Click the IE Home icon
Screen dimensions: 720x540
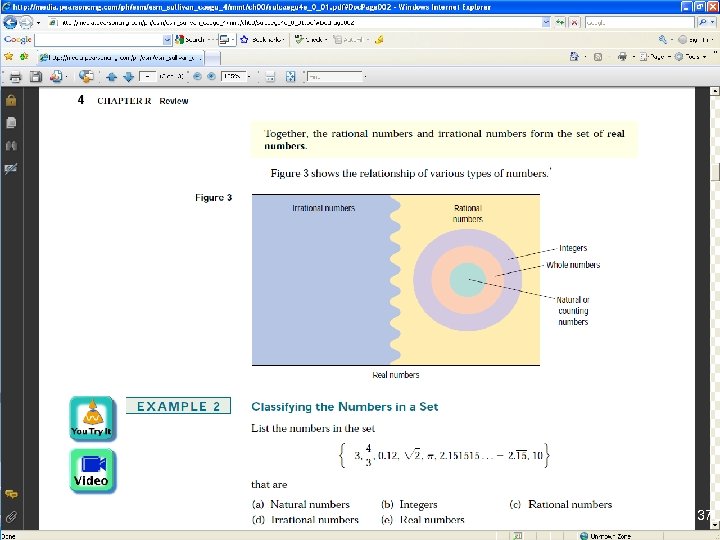(x=574, y=57)
